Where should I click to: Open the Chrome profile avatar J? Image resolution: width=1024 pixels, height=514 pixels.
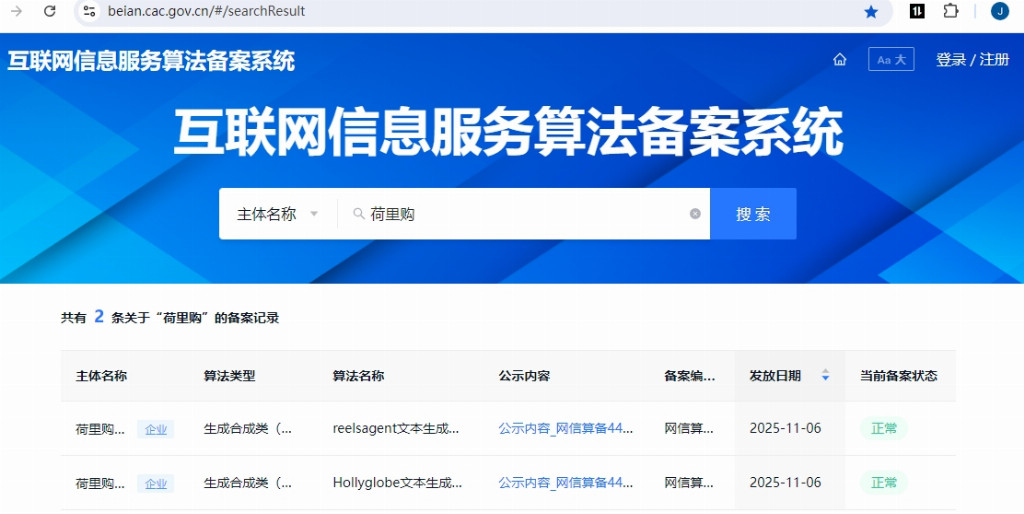click(998, 11)
